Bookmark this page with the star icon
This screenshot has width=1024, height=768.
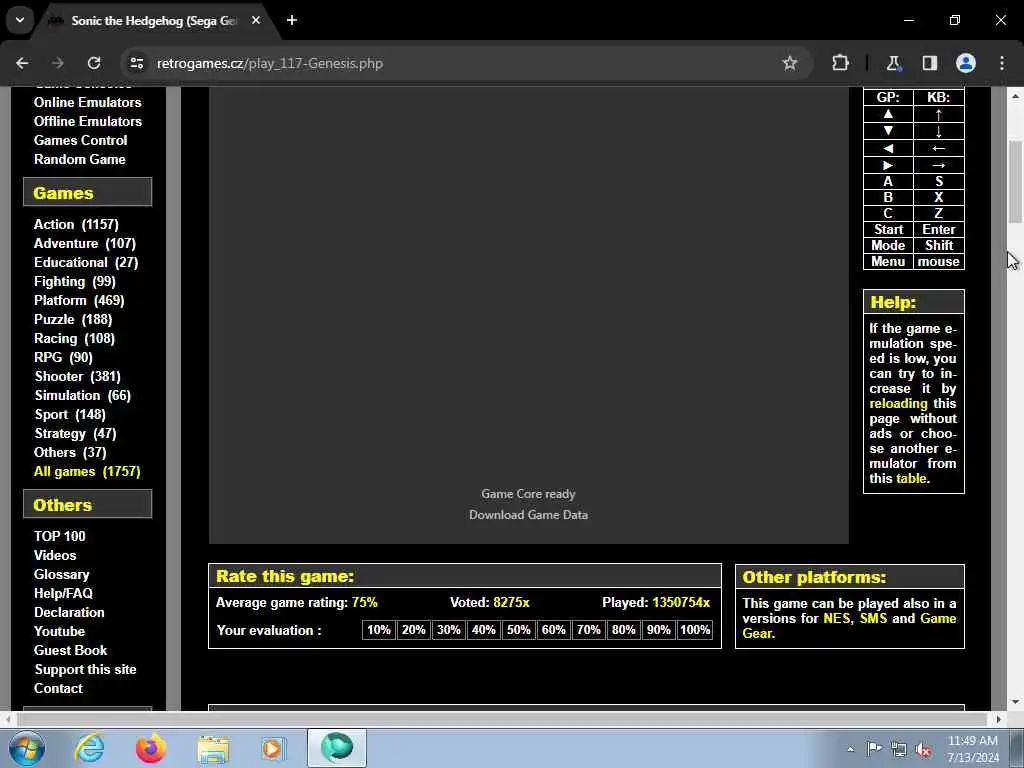[x=790, y=63]
